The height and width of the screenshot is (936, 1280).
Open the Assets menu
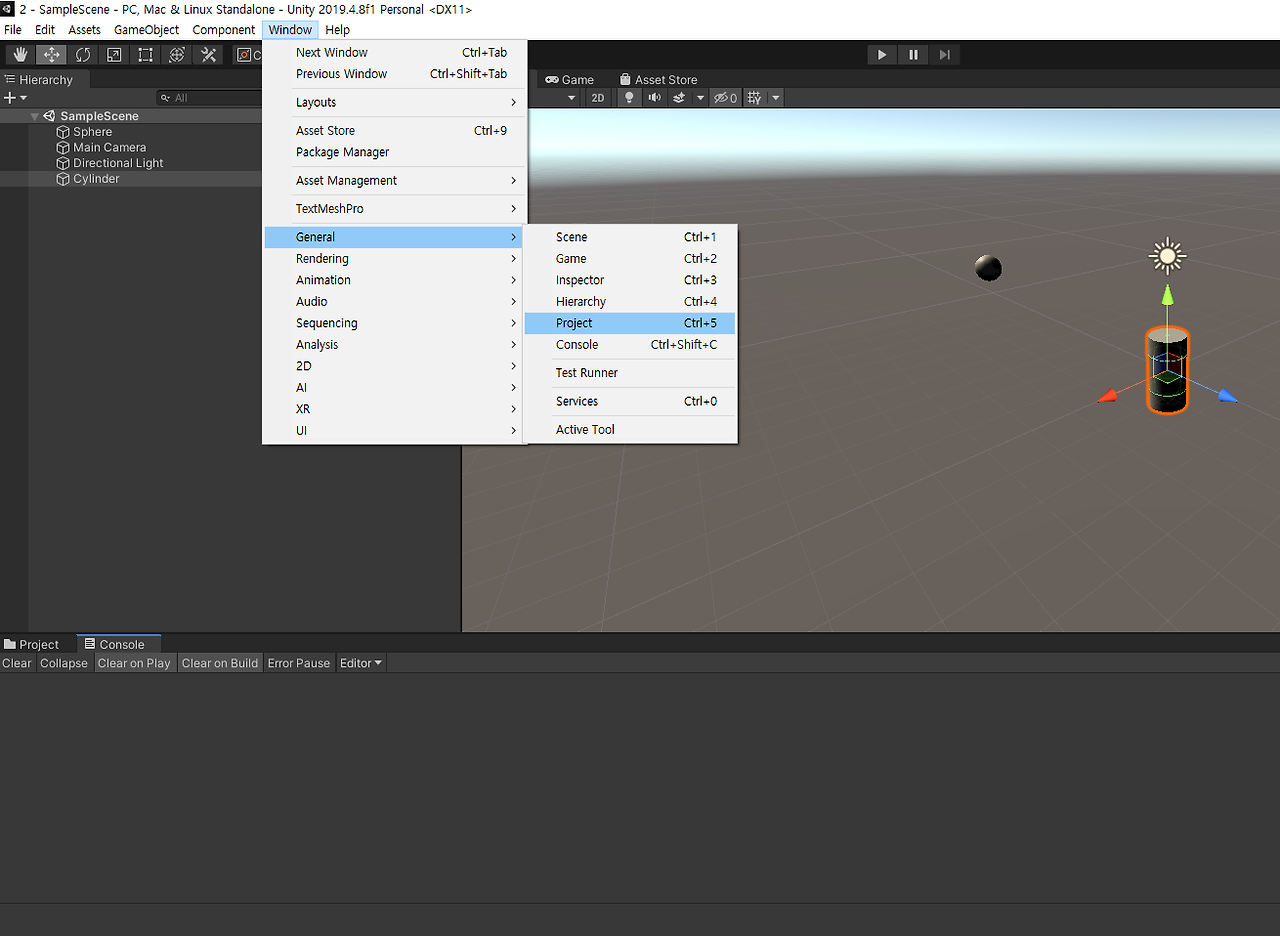(84, 30)
